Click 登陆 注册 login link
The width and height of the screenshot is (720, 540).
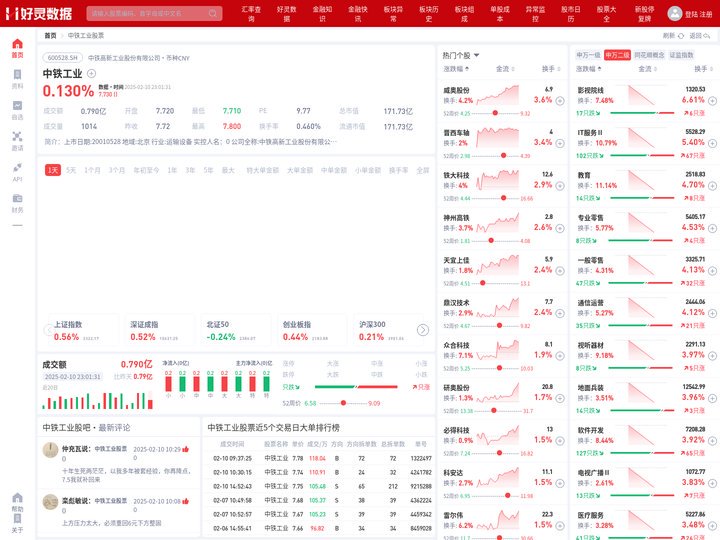(698, 14)
